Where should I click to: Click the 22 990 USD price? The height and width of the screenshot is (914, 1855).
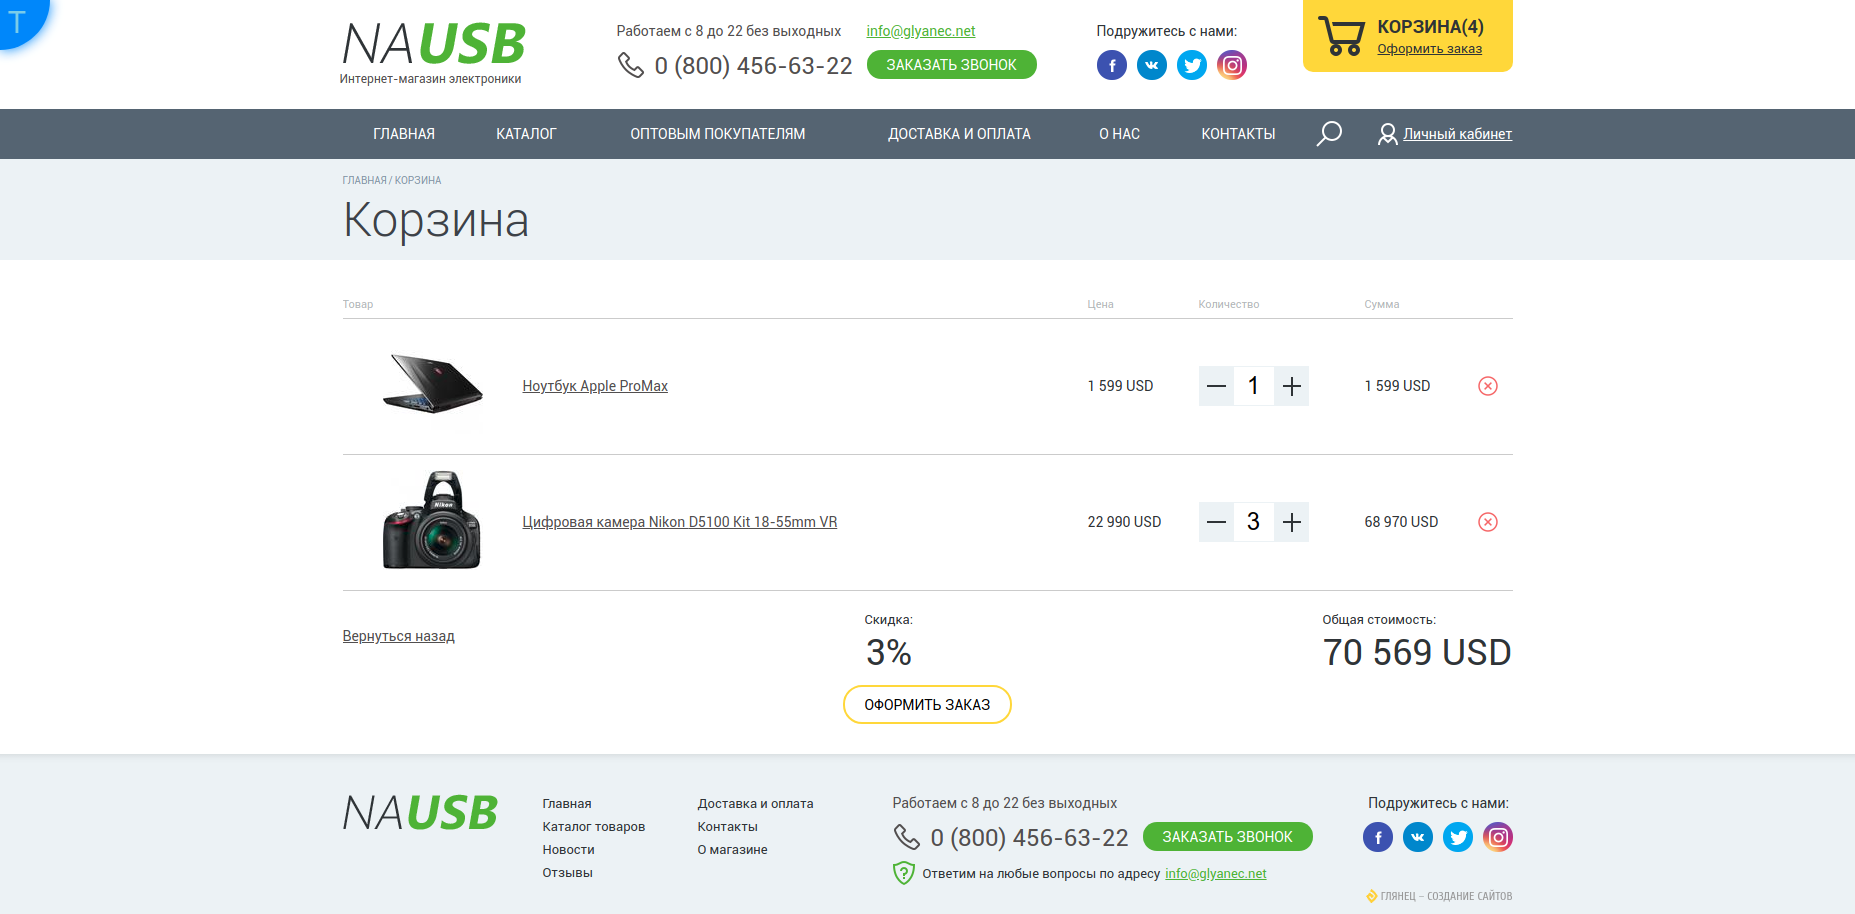click(x=1124, y=522)
